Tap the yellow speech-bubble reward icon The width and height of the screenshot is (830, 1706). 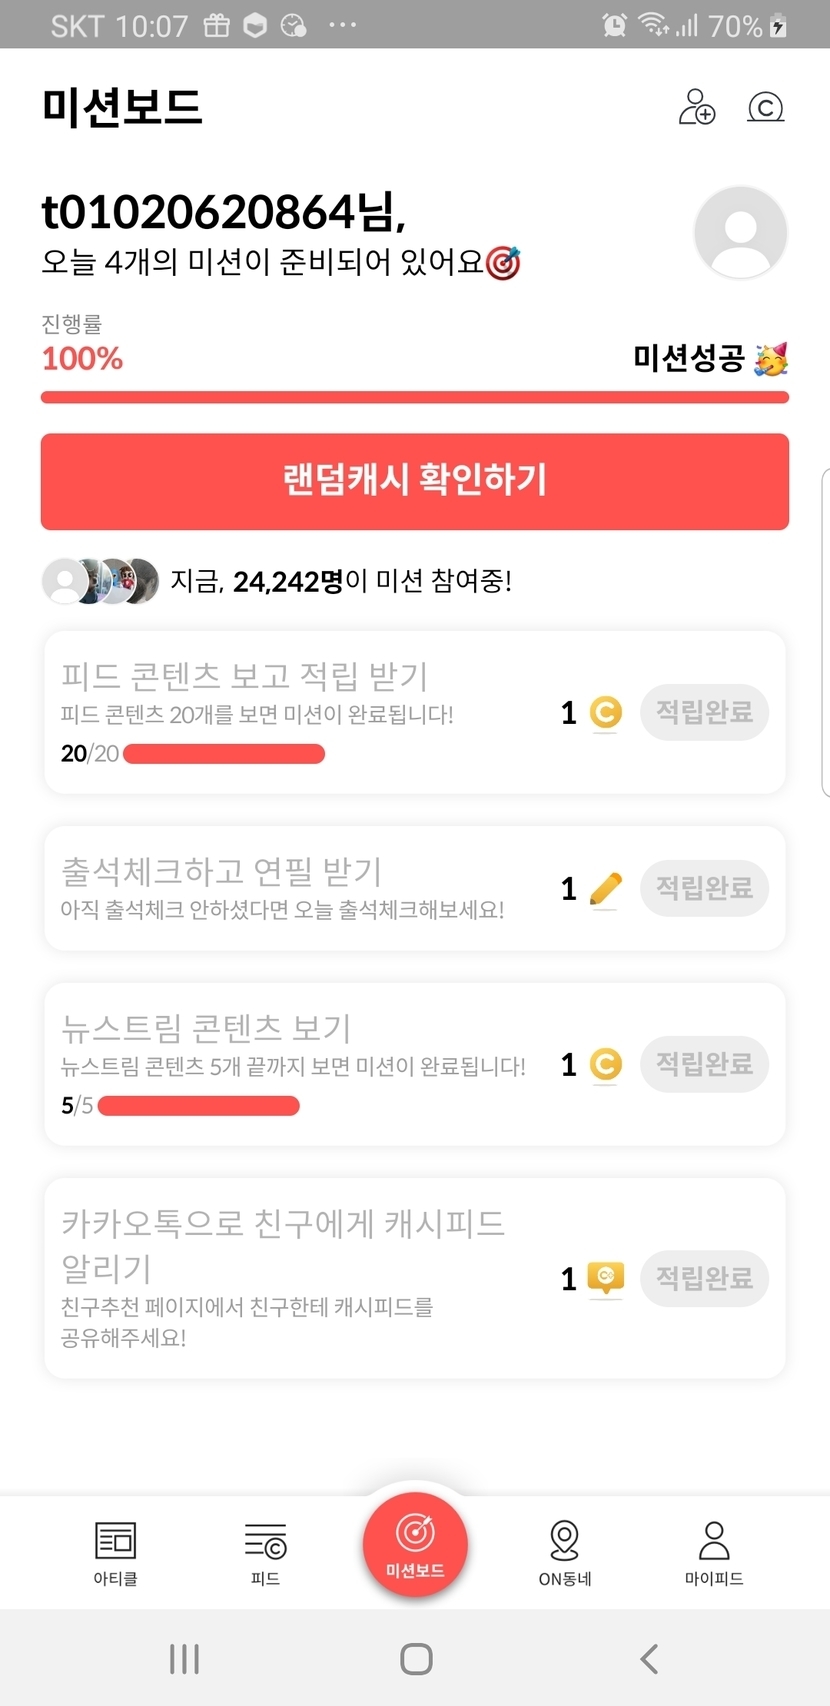[605, 1277]
